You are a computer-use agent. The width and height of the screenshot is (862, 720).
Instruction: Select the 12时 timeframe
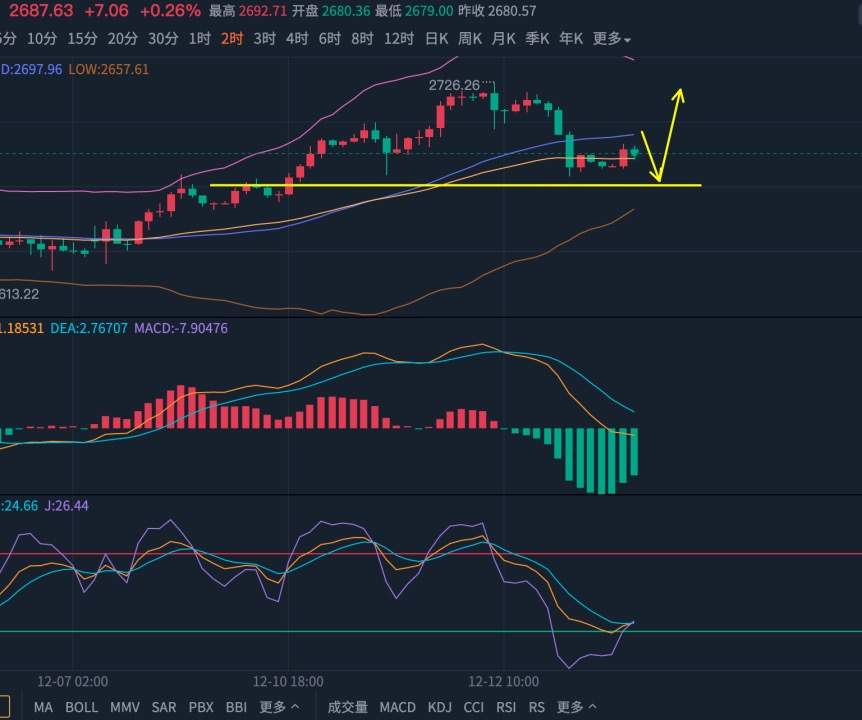[399, 38]
